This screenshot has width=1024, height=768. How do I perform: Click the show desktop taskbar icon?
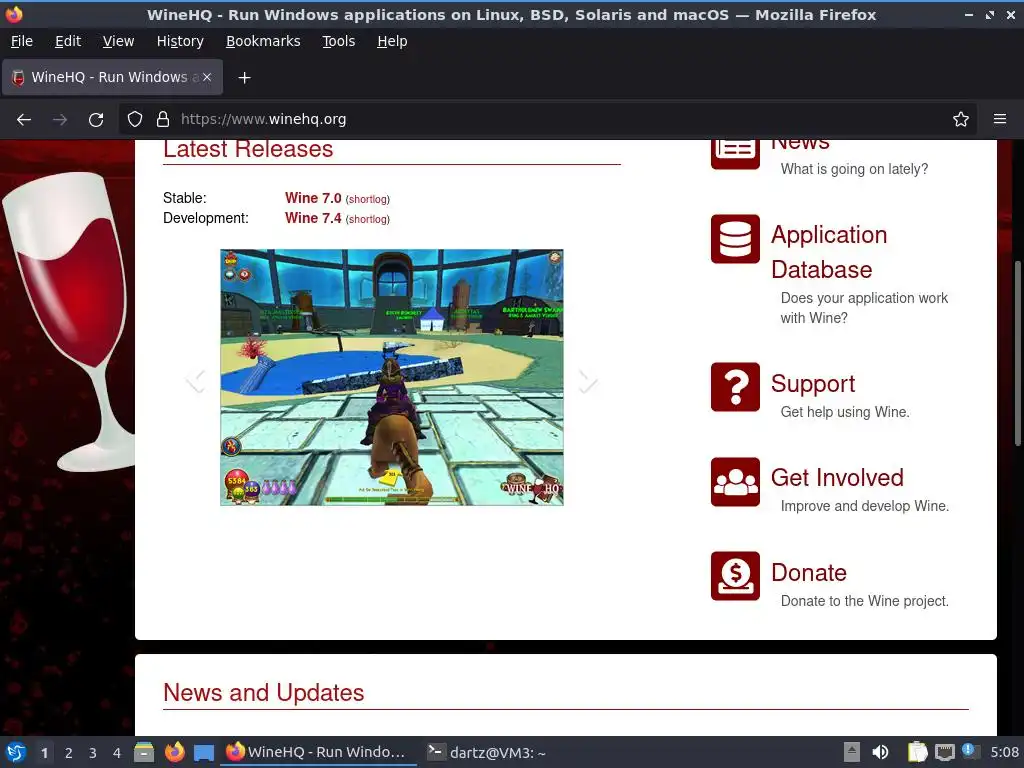(x=204, y=752)
